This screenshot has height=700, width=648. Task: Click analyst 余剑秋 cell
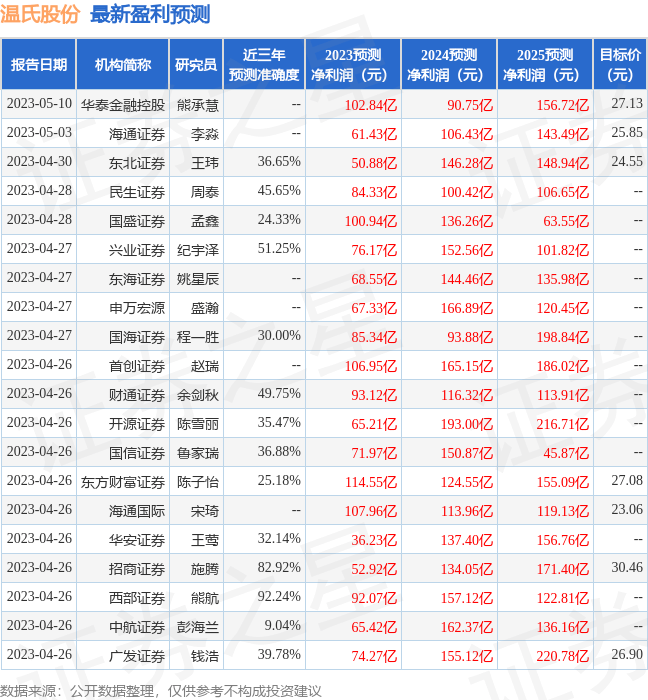coord(198,395)
